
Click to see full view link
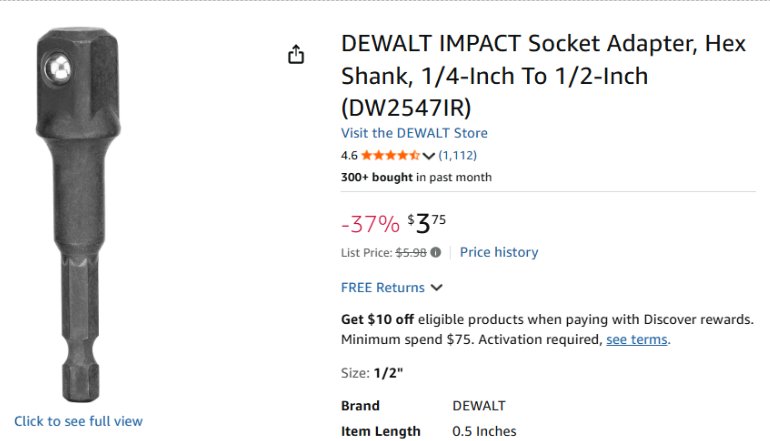coord(79,421)
